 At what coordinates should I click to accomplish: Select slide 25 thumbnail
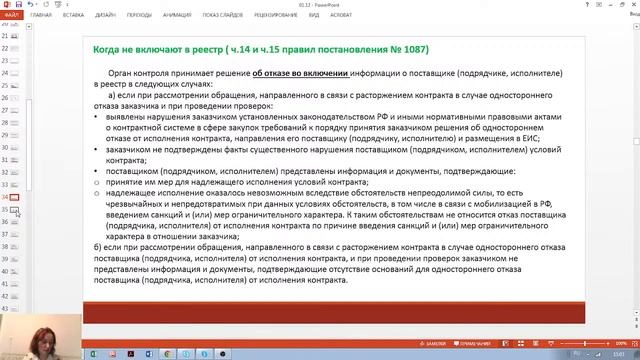pos(14,86)
